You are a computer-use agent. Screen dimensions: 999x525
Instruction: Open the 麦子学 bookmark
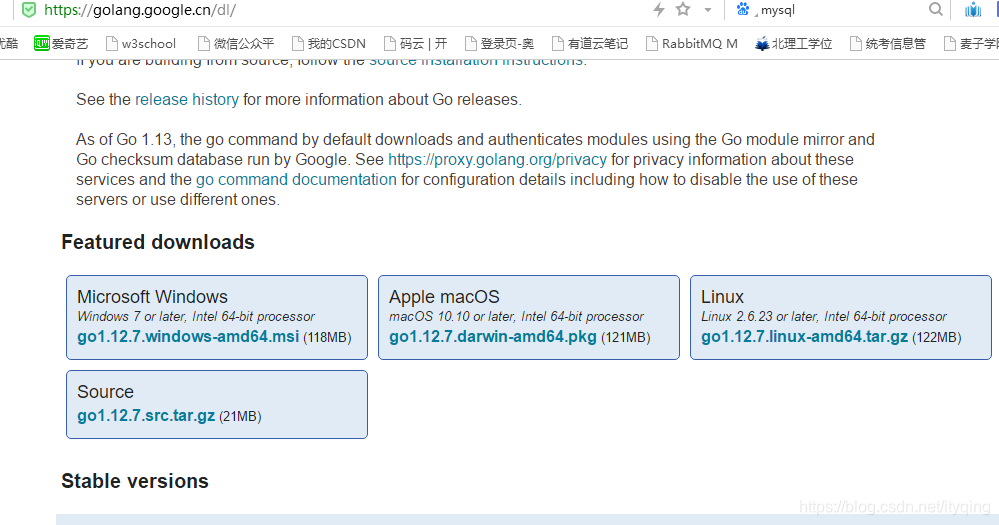(971, 43)
